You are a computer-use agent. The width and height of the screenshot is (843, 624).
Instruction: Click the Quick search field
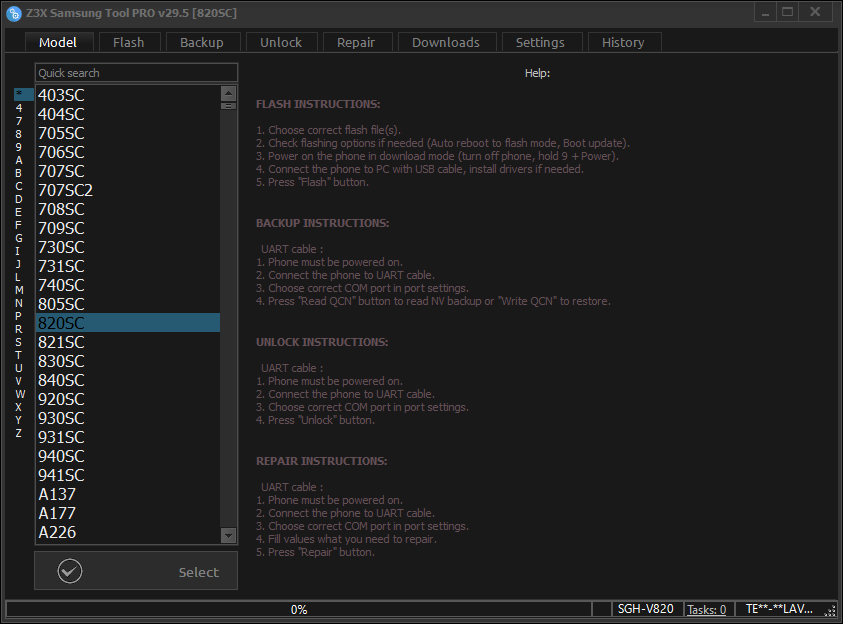(136, 73)
